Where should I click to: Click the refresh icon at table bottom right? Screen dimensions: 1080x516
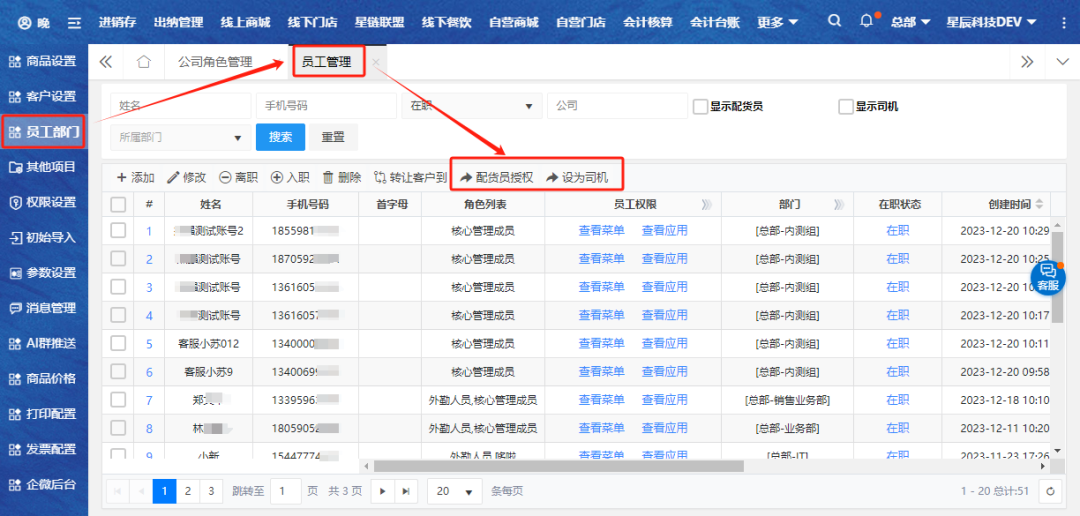pyautogui.click(x=1049, y=491)
